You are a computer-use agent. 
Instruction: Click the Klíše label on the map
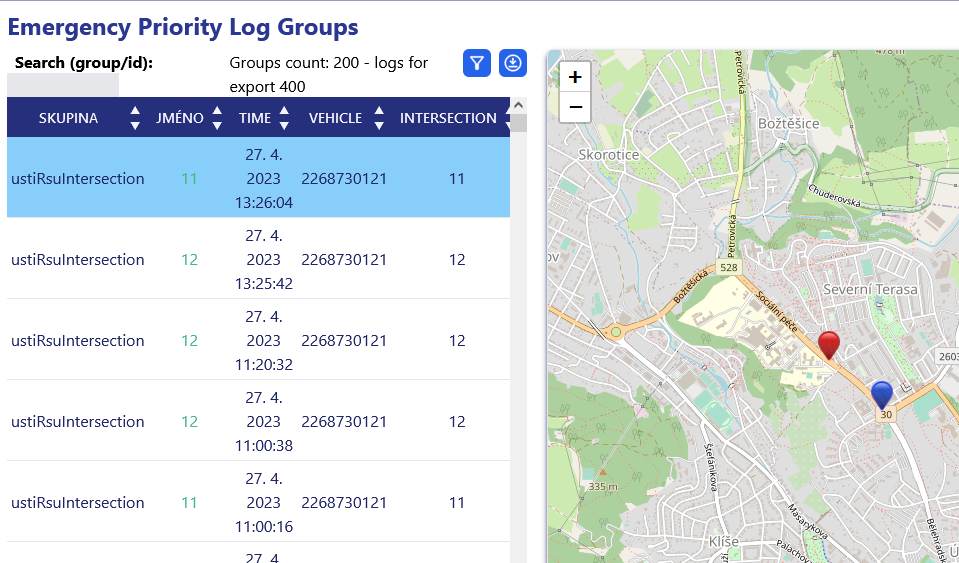(724, 542)
